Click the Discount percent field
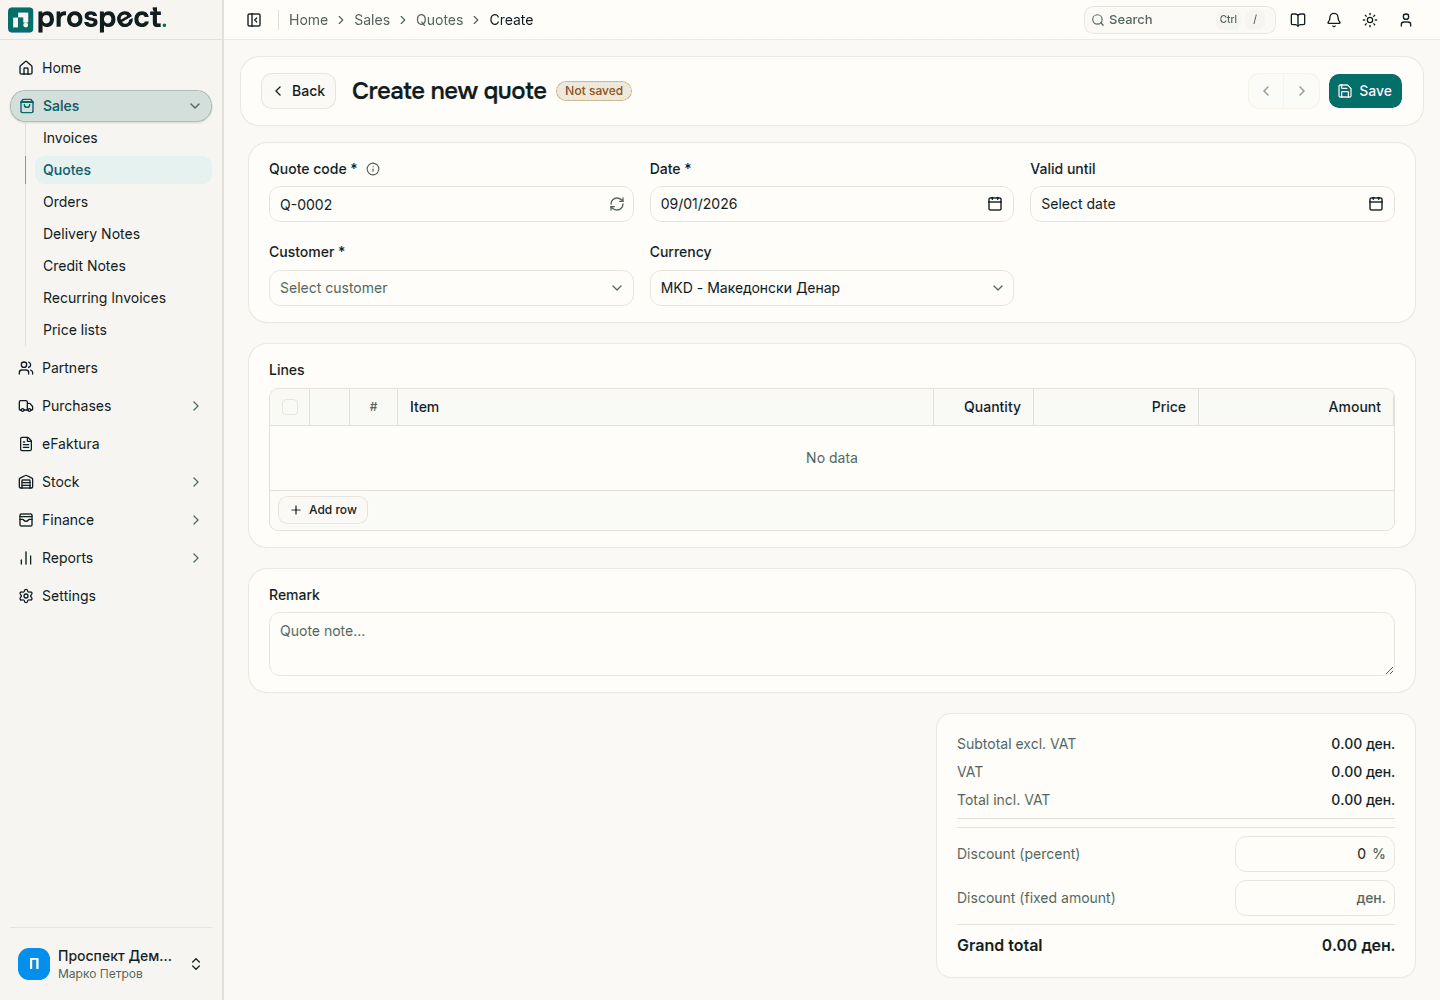This screenshot has width=1440, height=1000. (1315, 854)
